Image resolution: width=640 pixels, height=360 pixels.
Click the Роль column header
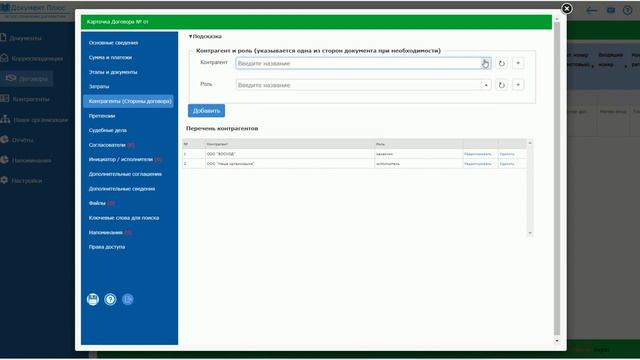[419, 144]
